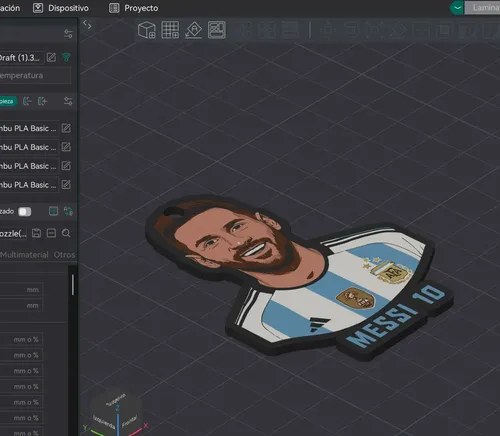Click icon between save and search icons
Viewport: 500px width, 436px height.
[51, 233]
